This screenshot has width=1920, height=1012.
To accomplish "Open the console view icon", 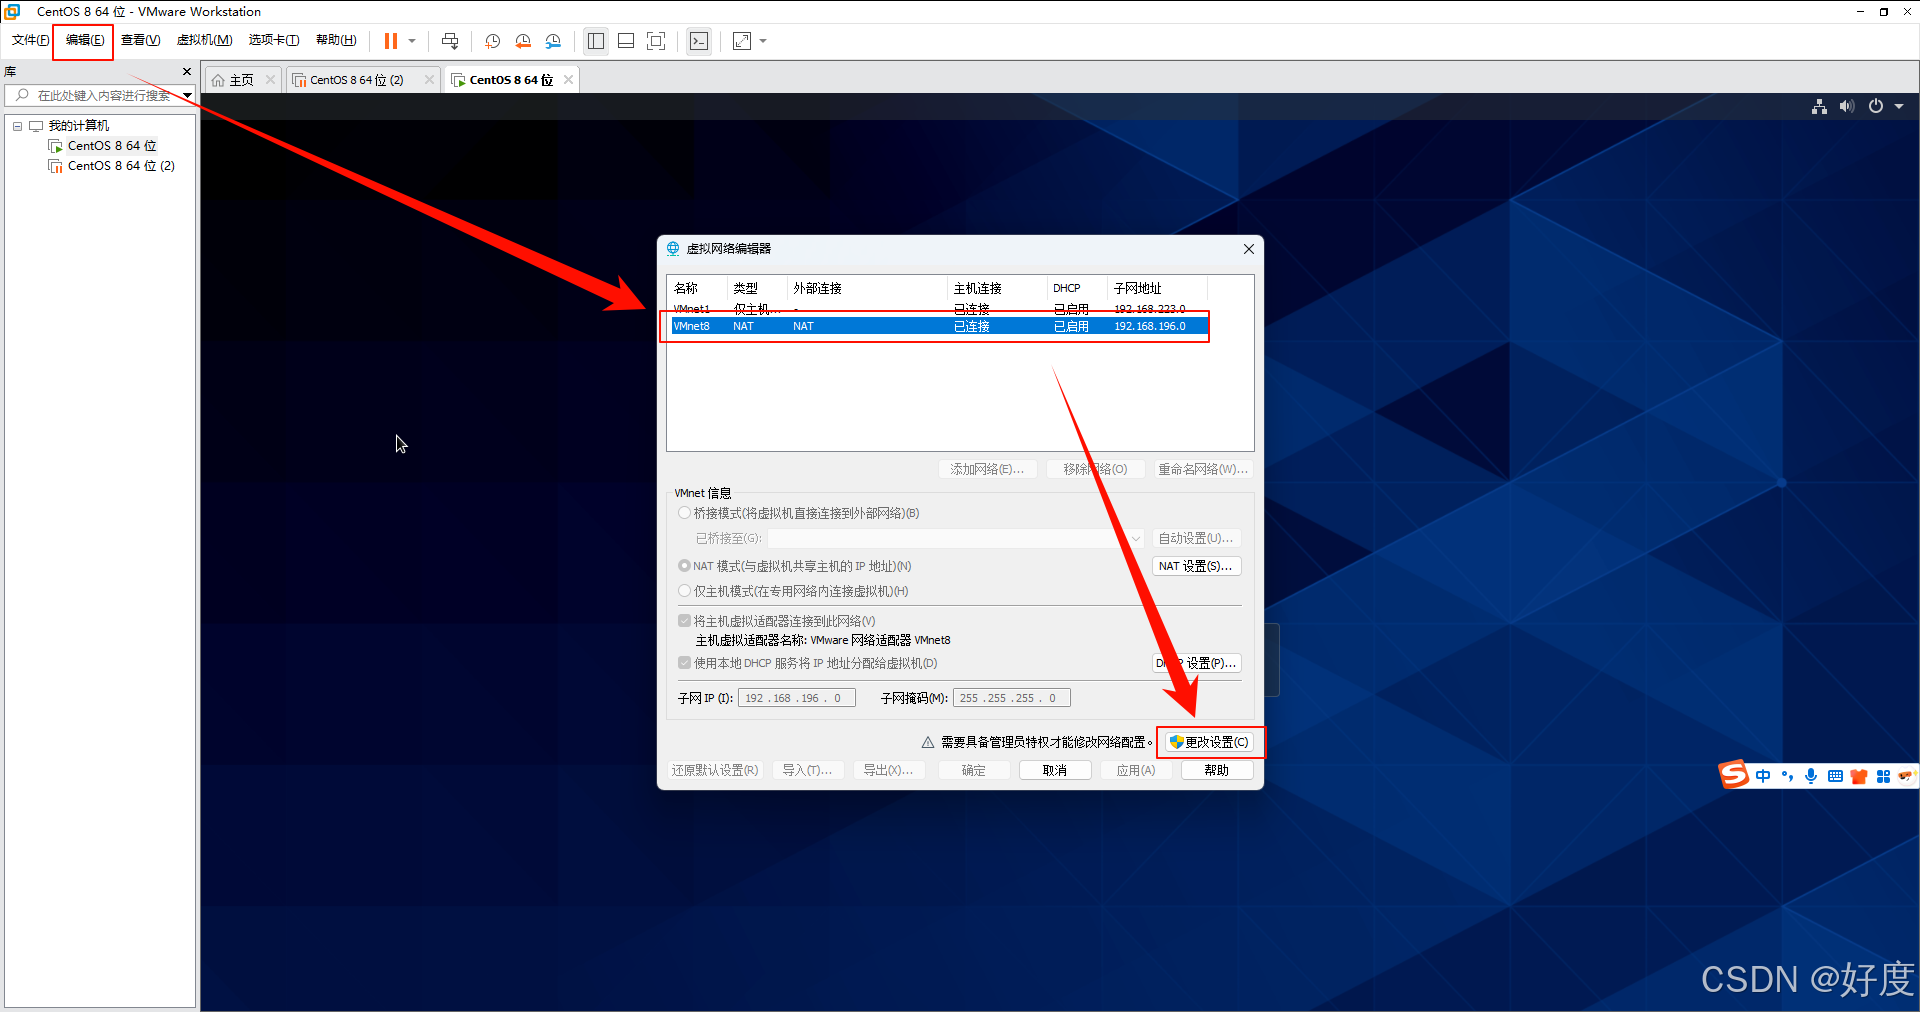I will 699,41.
